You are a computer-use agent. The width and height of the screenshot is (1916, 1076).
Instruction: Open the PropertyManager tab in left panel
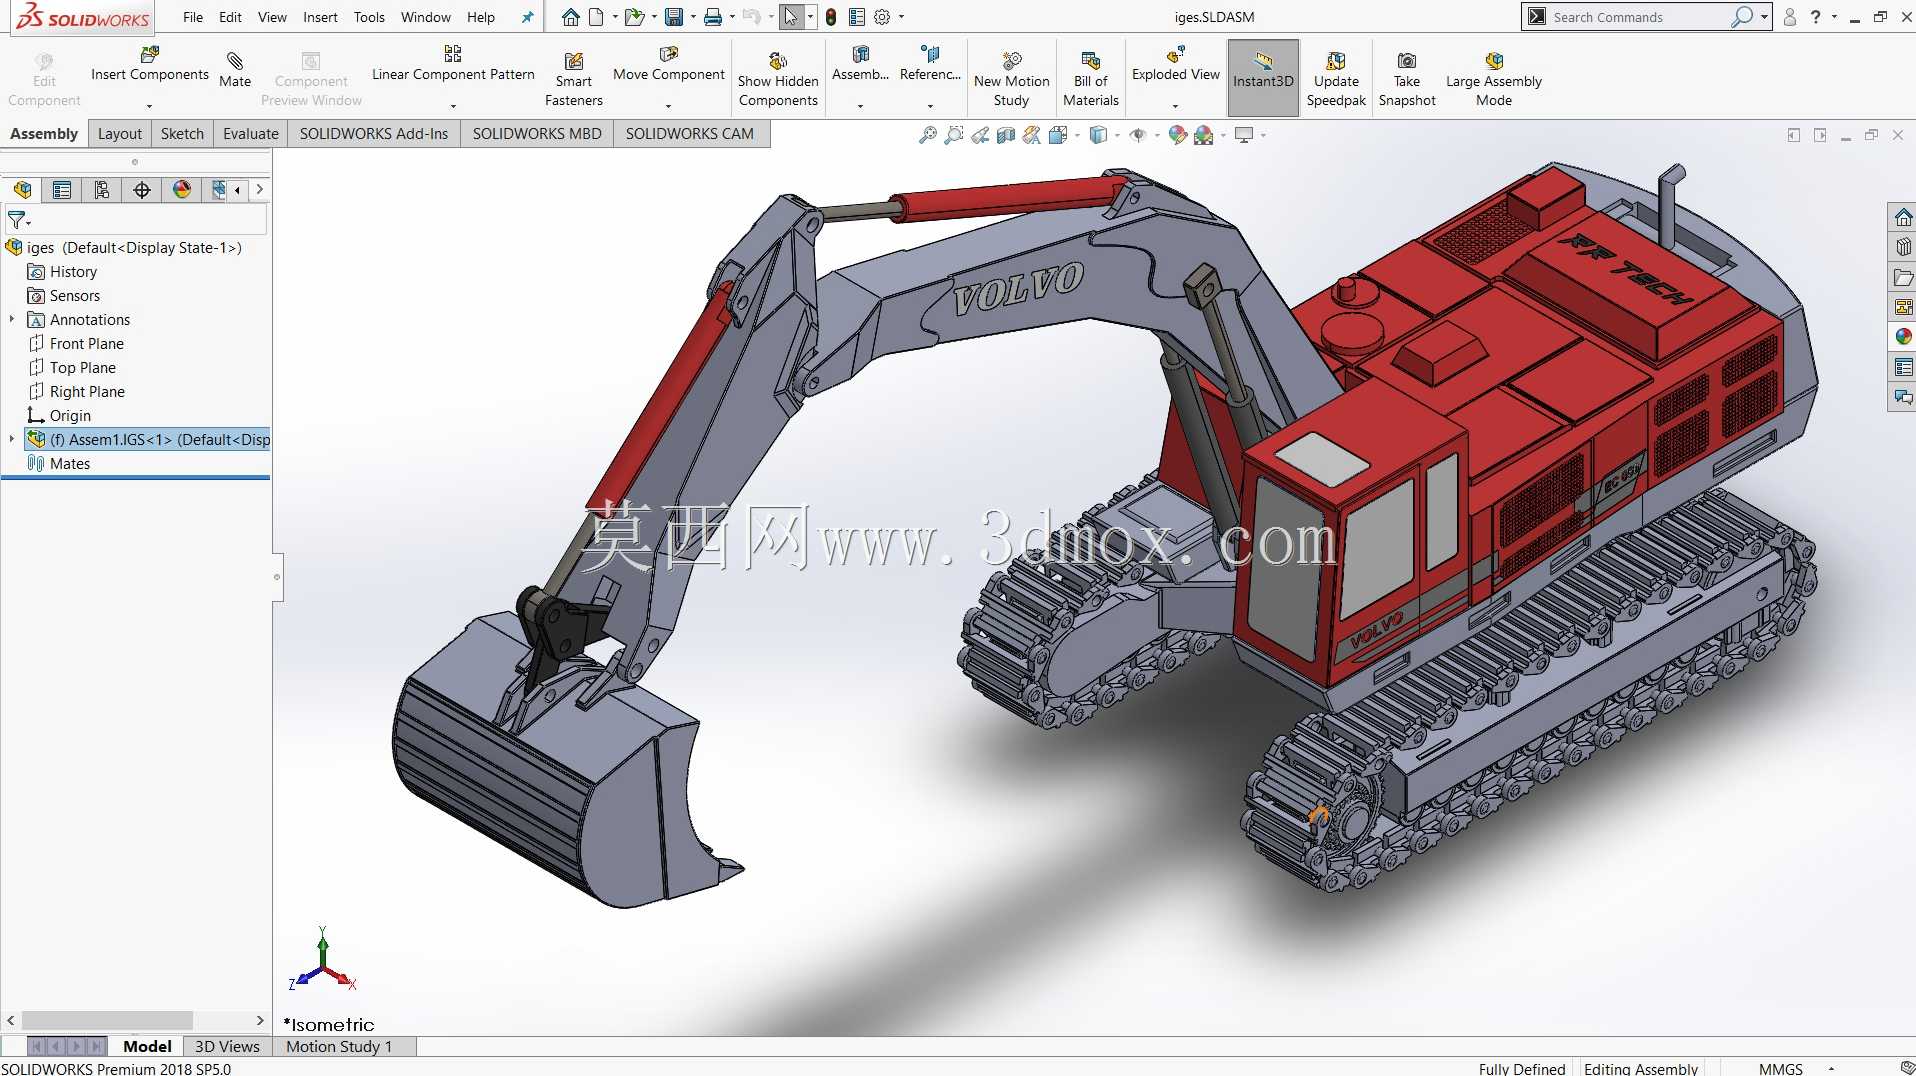click(62, 190)
